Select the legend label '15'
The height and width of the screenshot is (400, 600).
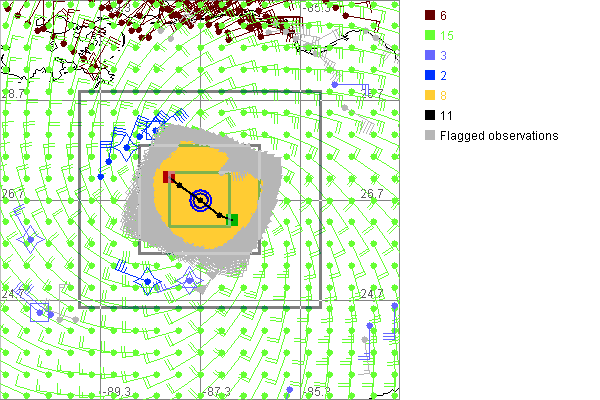446,36
